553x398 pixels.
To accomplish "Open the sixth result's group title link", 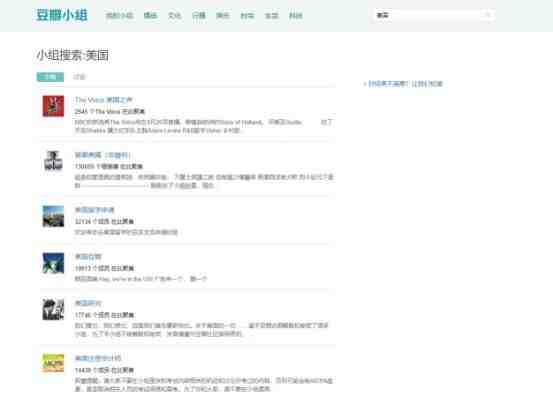I will click(x=98, y=358).
